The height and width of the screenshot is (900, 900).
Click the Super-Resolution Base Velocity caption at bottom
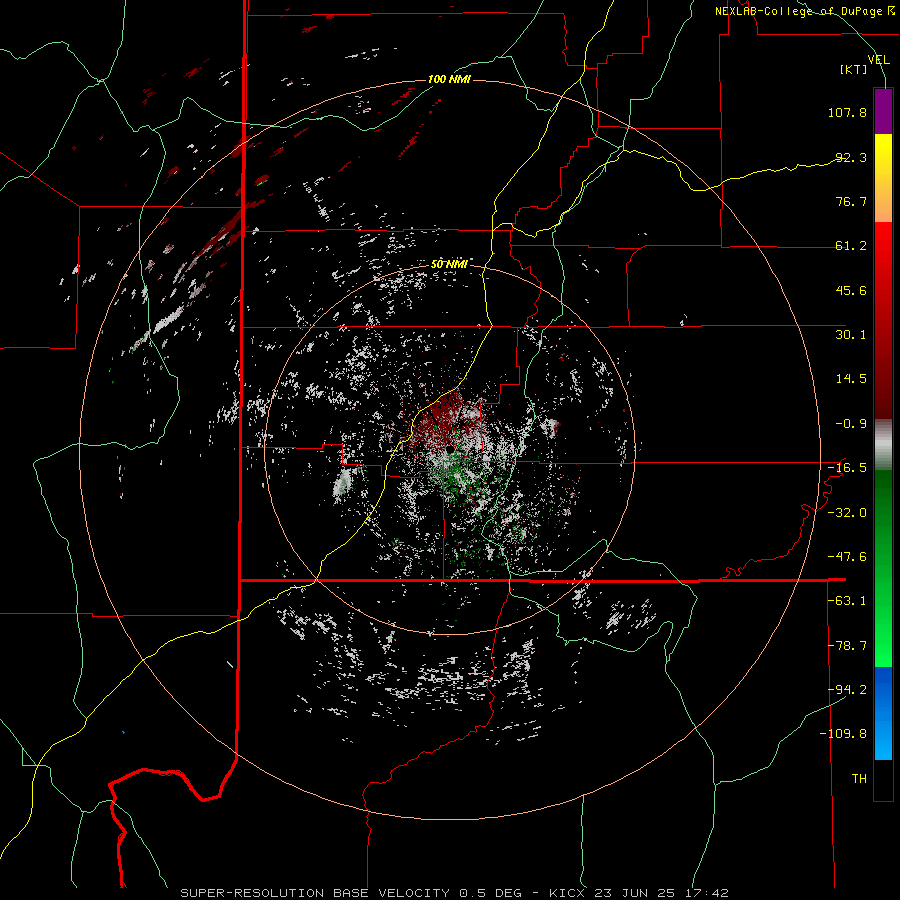[x=454, y=893]
